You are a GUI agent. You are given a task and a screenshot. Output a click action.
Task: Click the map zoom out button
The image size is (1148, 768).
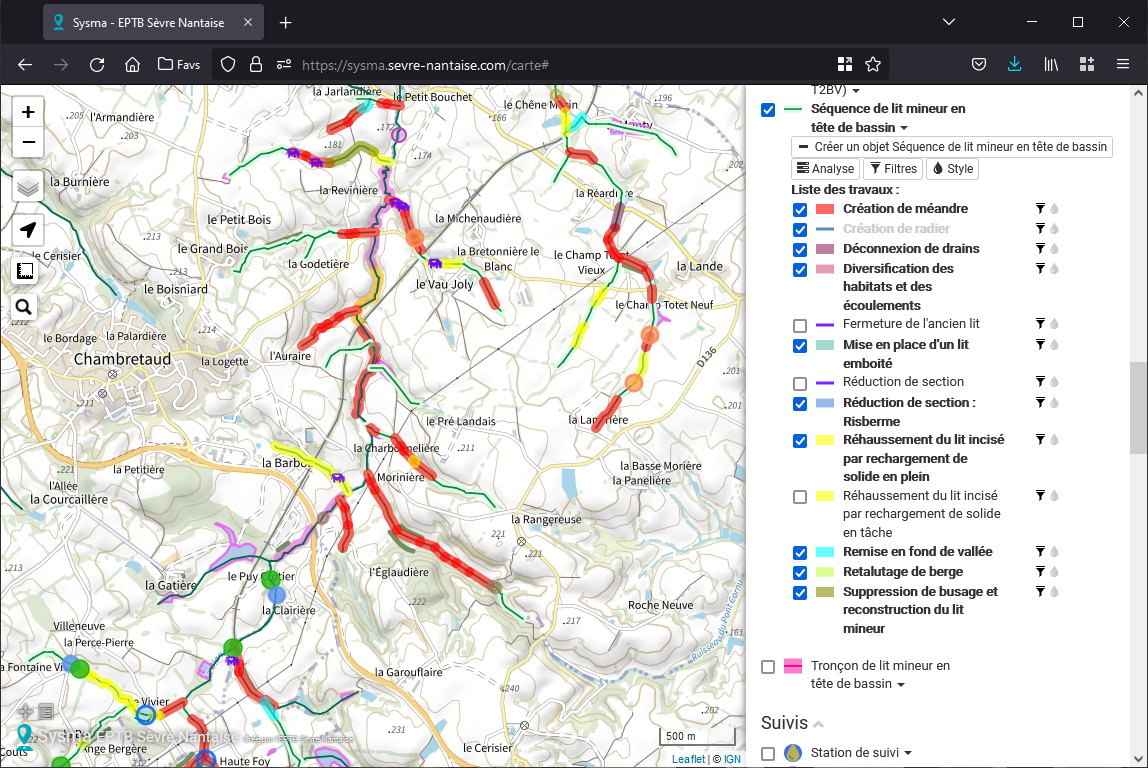point(28,142)
